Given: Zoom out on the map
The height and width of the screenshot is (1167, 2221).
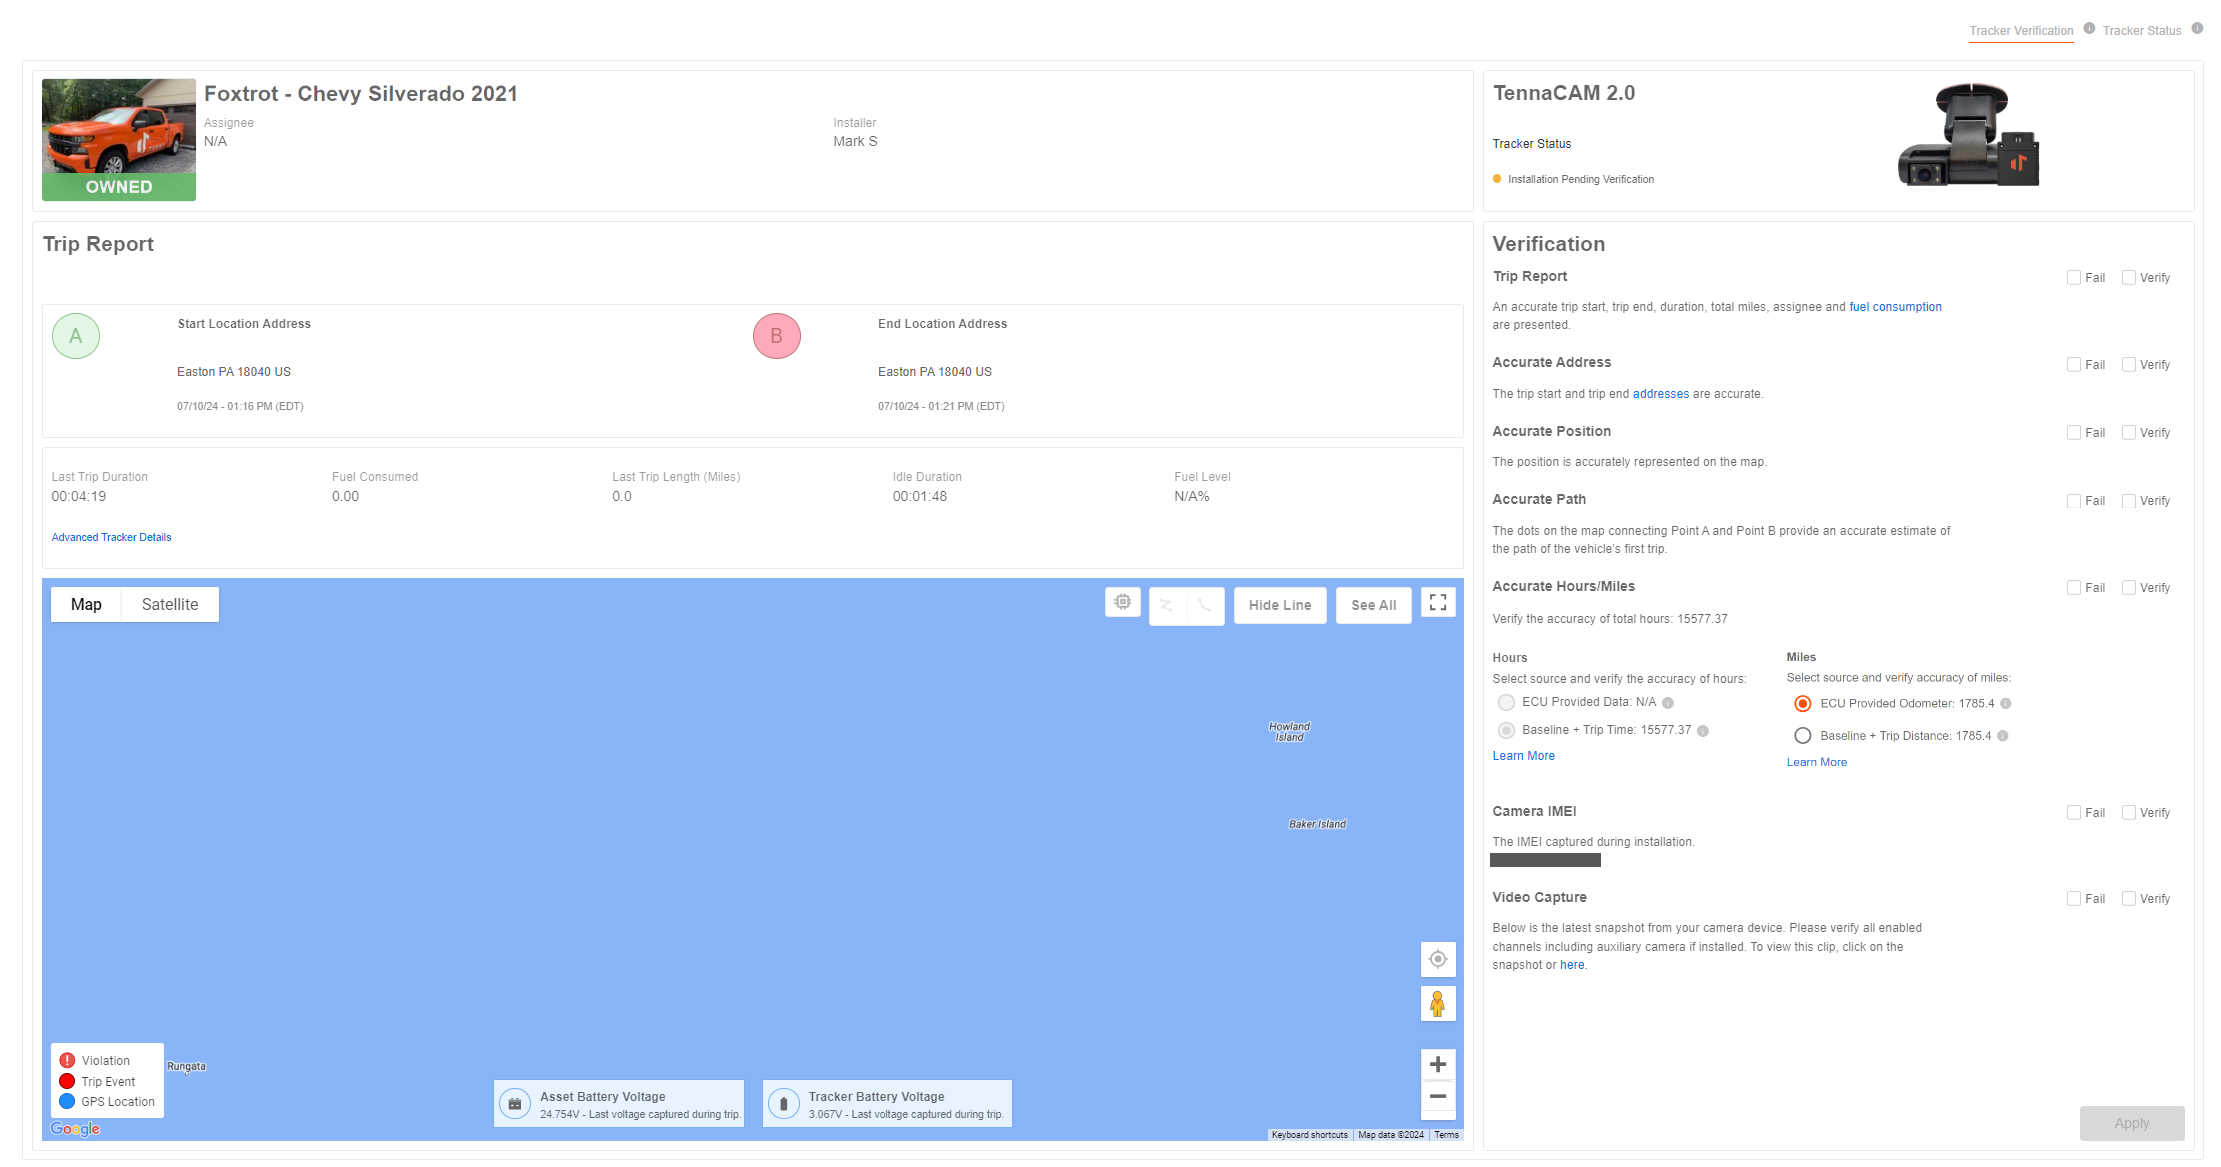Looking at the screenshot, I should (x=1437, y=1097).
